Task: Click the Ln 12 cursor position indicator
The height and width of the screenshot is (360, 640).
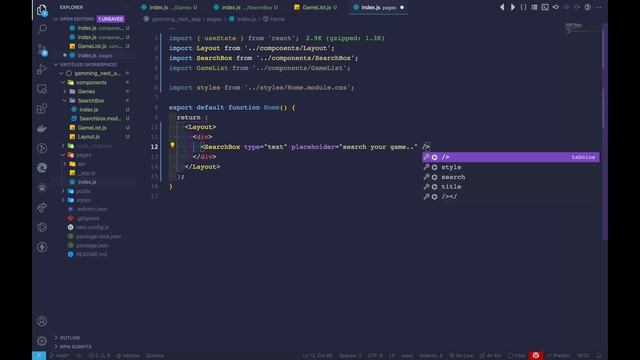Action: click(318, 356)
